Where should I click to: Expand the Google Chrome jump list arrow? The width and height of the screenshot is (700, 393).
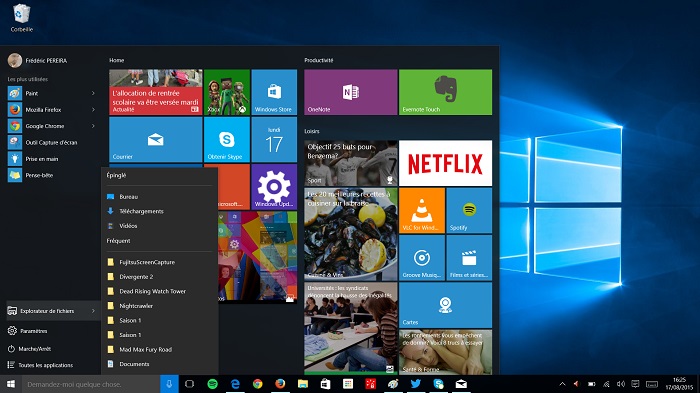coord(93,126)
